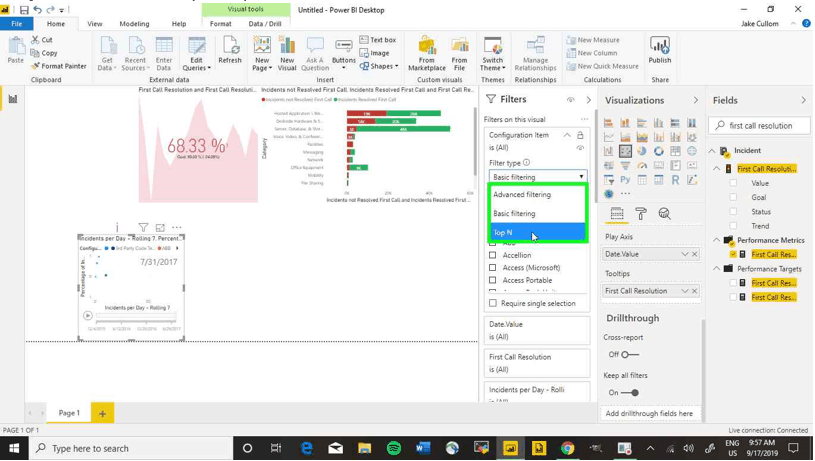Open the File menu
Image resolution: width=815 pixels, height=461 pixels.
click(x=17, y=24)
